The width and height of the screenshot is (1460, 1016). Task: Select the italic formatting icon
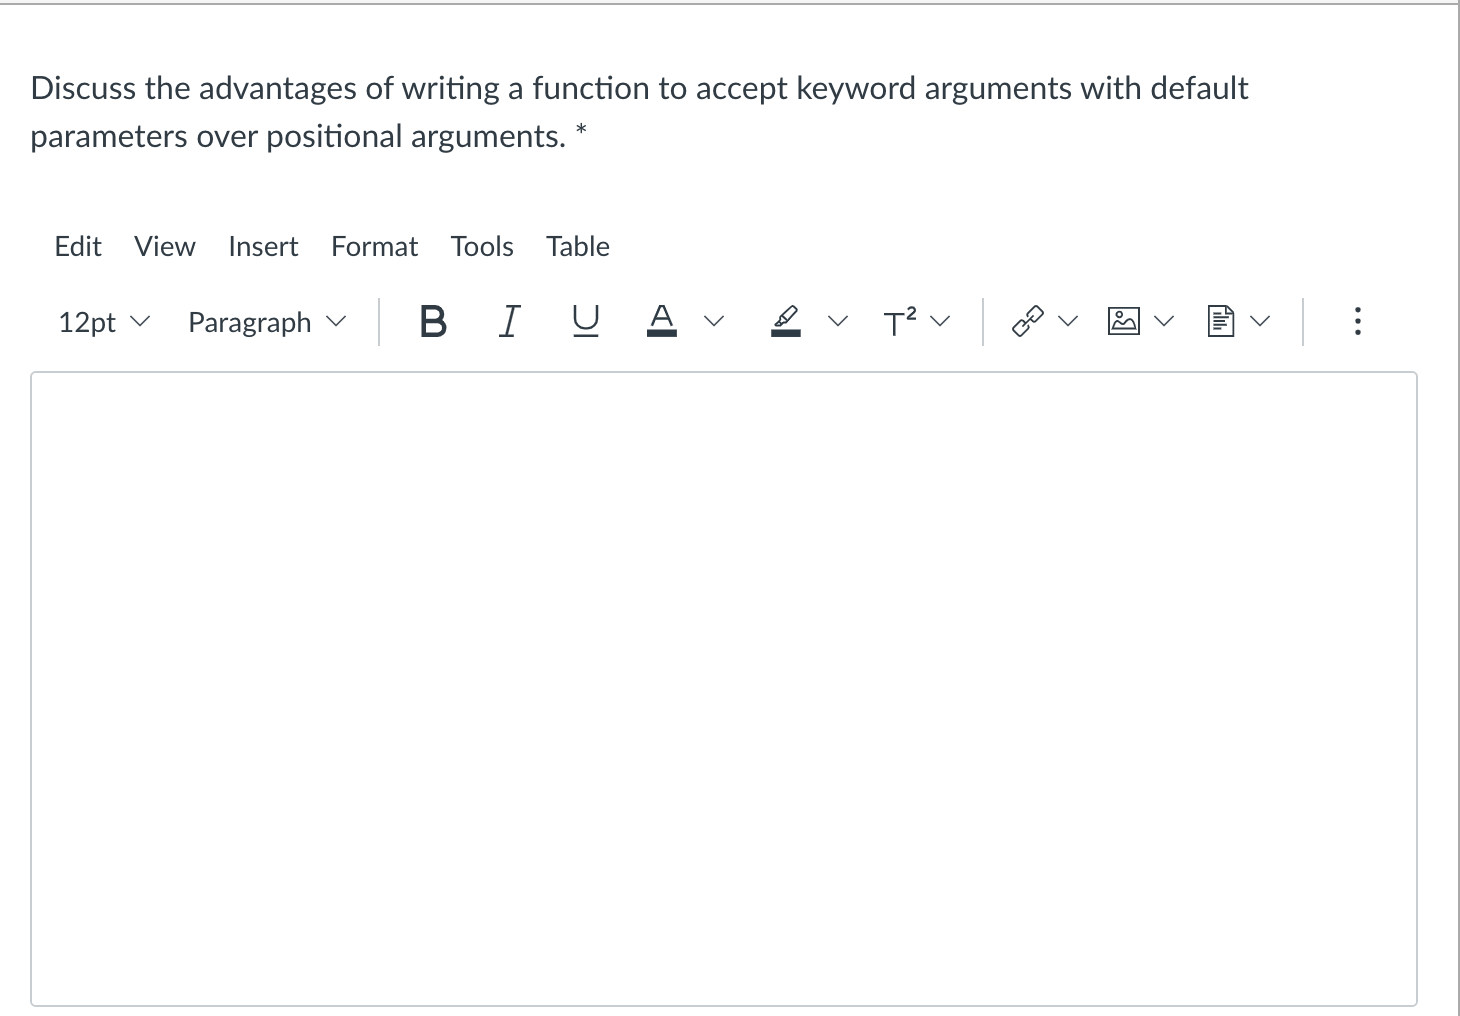click(x=508, y=321)
